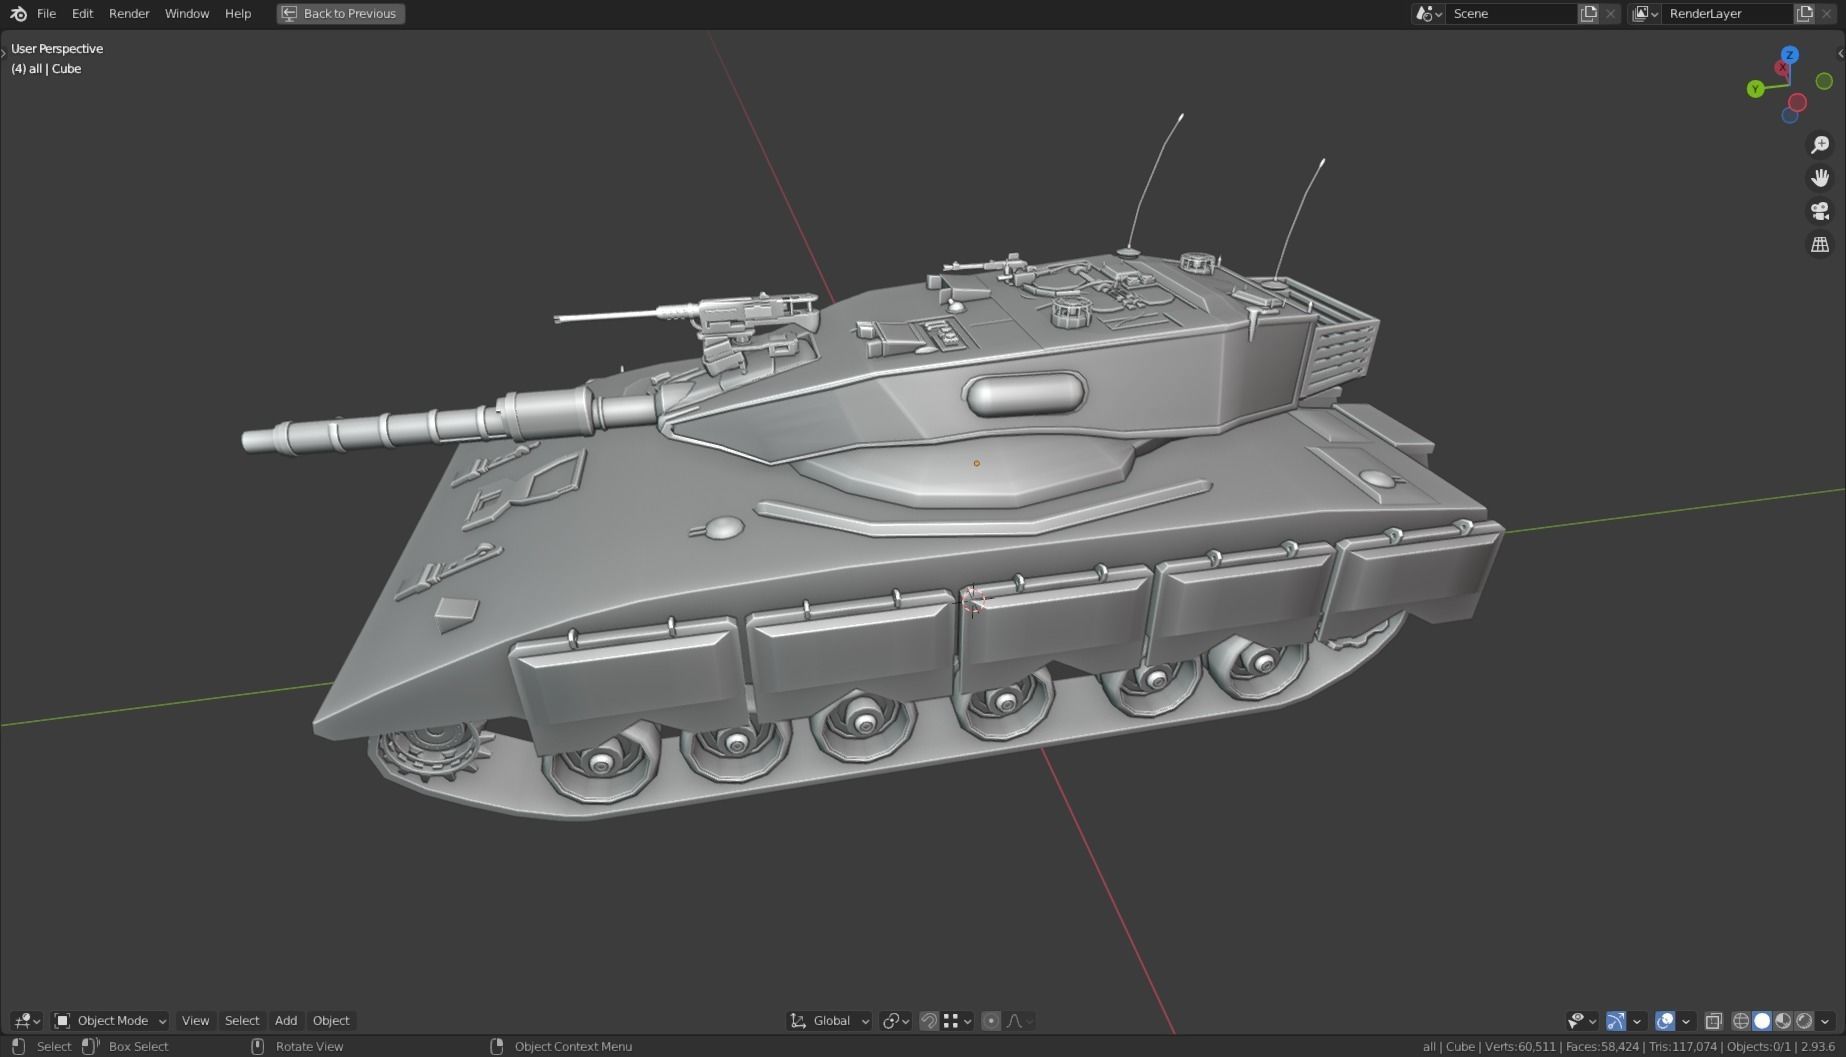Expand the sidebar with the right-edge arrow
The image size is (1846, 1057).
coord(1841,54)
